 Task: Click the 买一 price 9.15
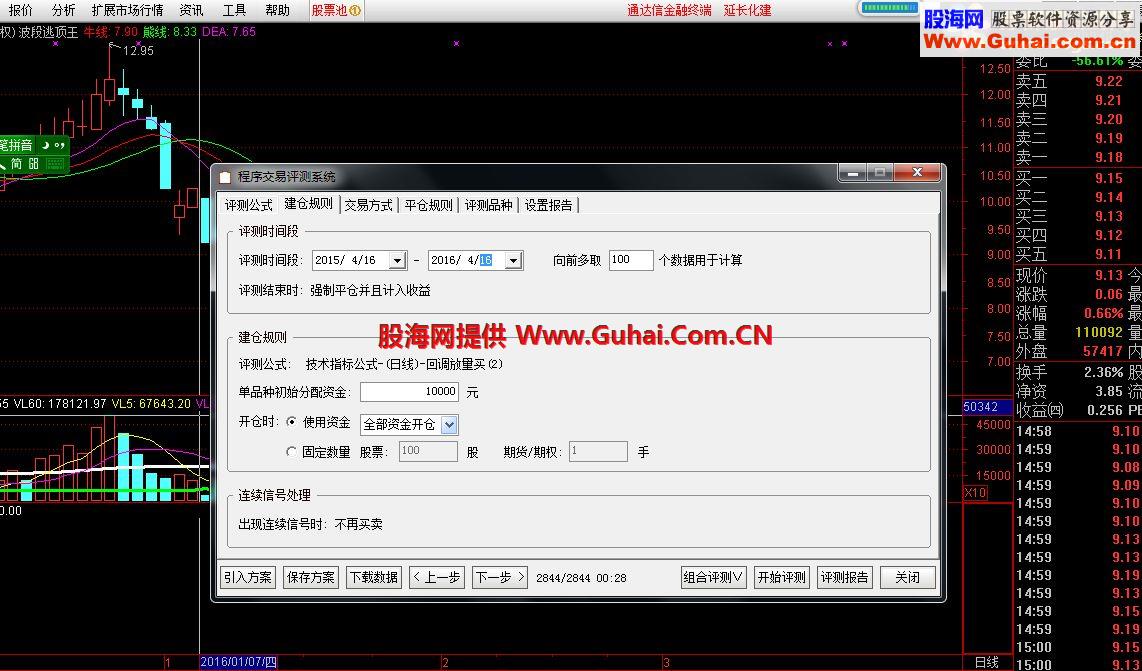click(1108, 178)
